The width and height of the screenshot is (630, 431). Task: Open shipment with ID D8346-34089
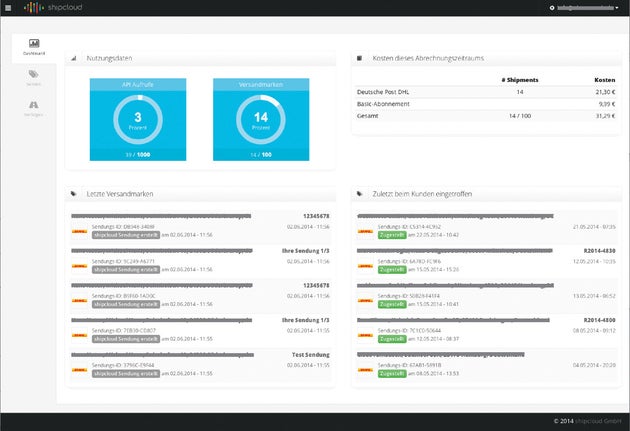click(x=125, y=227)
